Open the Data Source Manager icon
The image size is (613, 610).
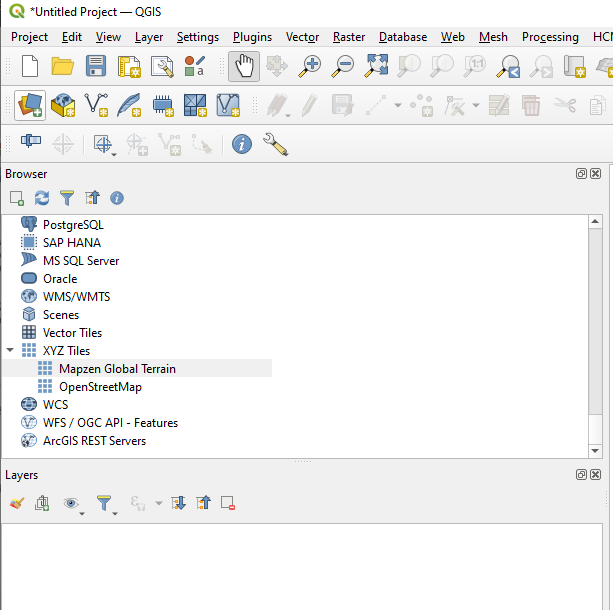[x=30, y=104]
